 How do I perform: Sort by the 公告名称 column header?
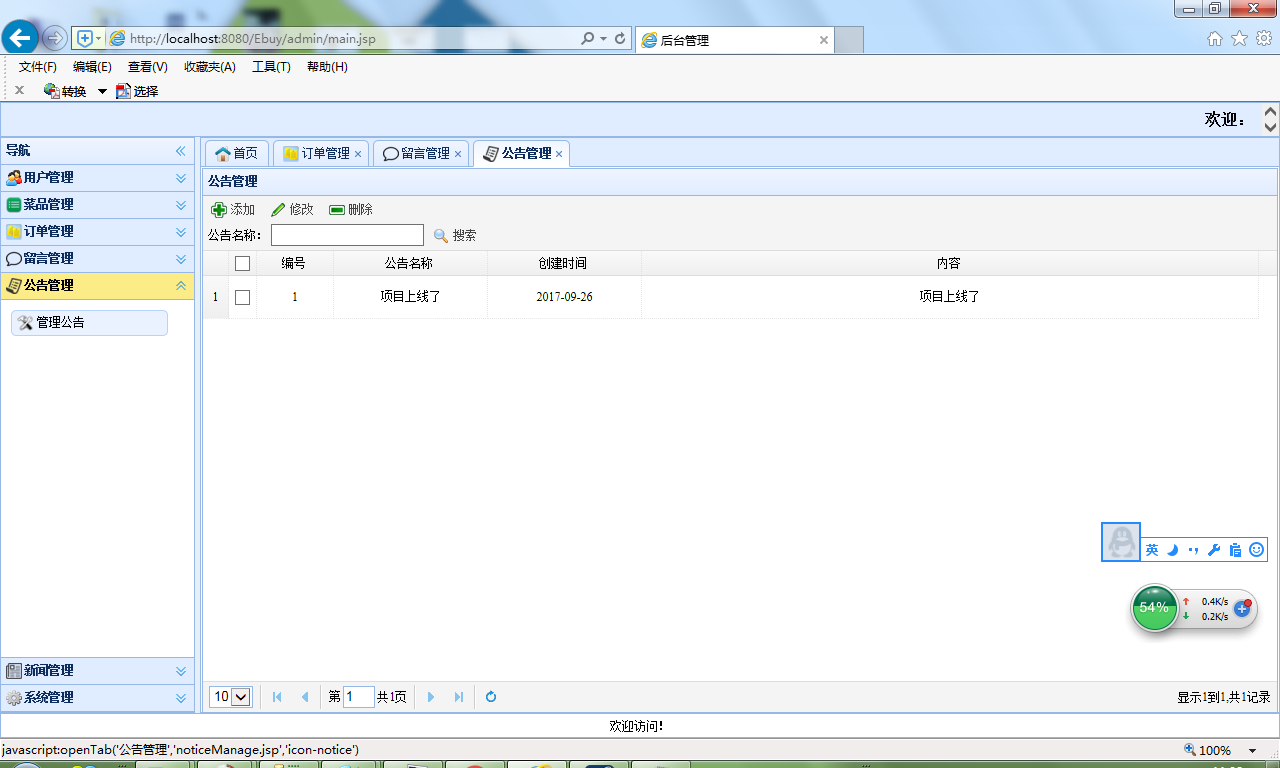point(409,264)
